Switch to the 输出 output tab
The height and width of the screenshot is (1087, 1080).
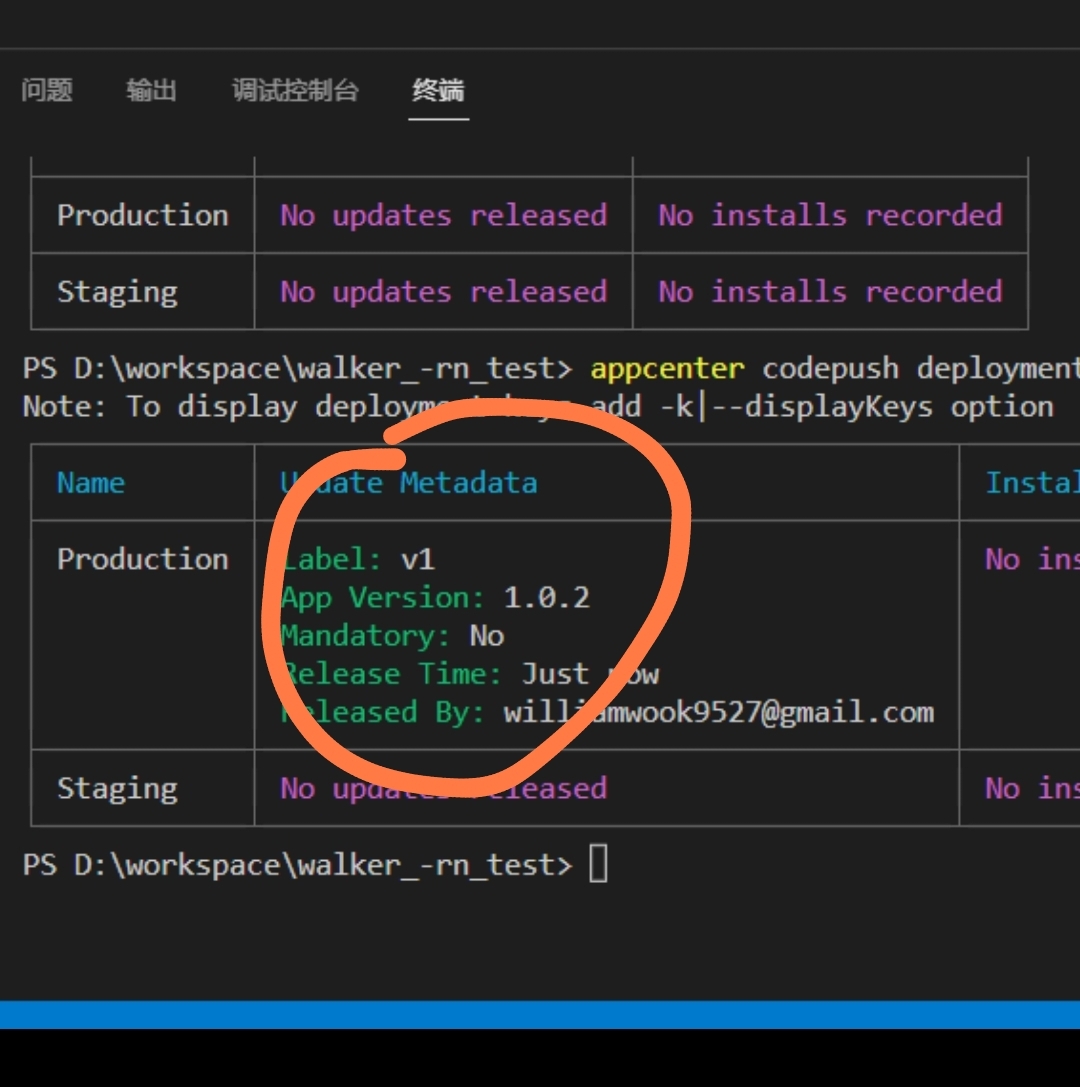[151, 91]
